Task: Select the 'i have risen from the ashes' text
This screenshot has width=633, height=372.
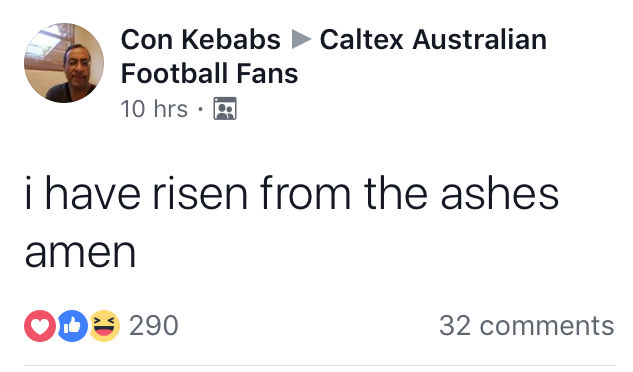Action: (x=292, y=193)
